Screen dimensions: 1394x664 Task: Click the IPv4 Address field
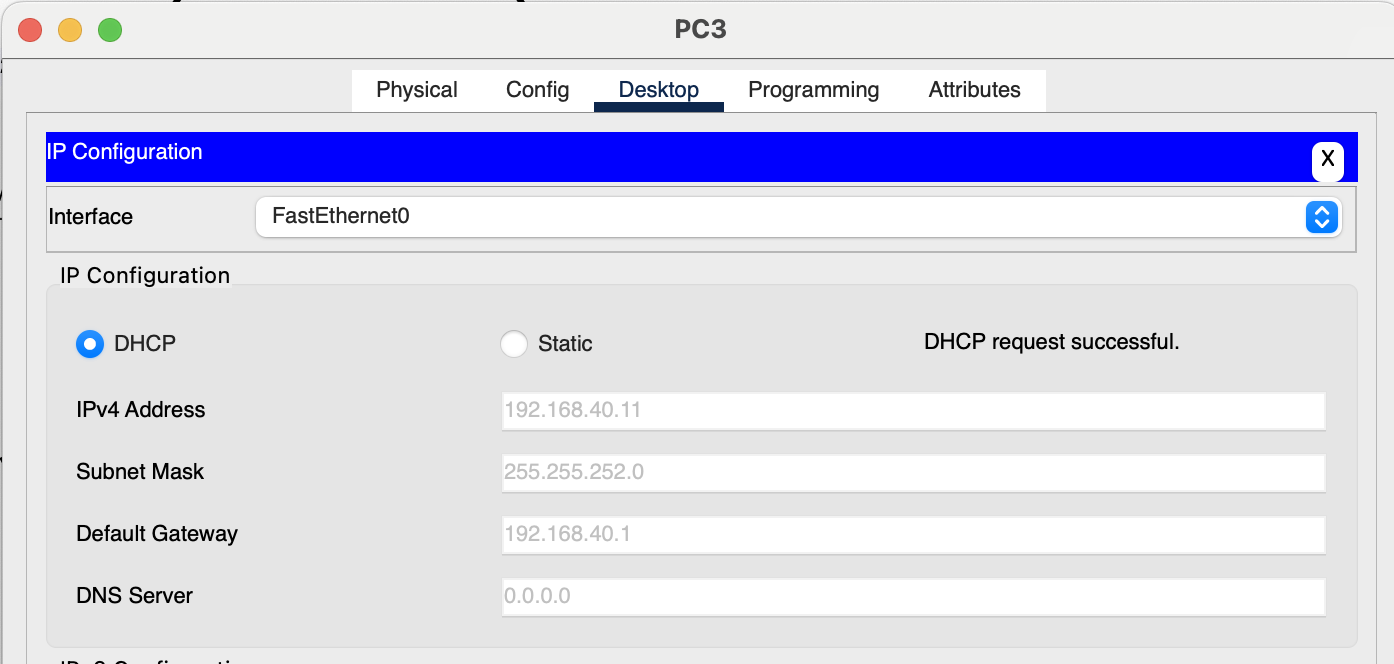click(x=914, y=410)
